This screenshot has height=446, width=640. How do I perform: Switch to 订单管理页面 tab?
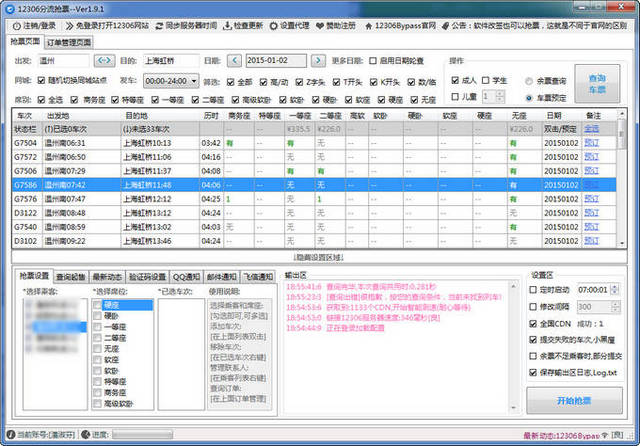click(x=69, y=42)
